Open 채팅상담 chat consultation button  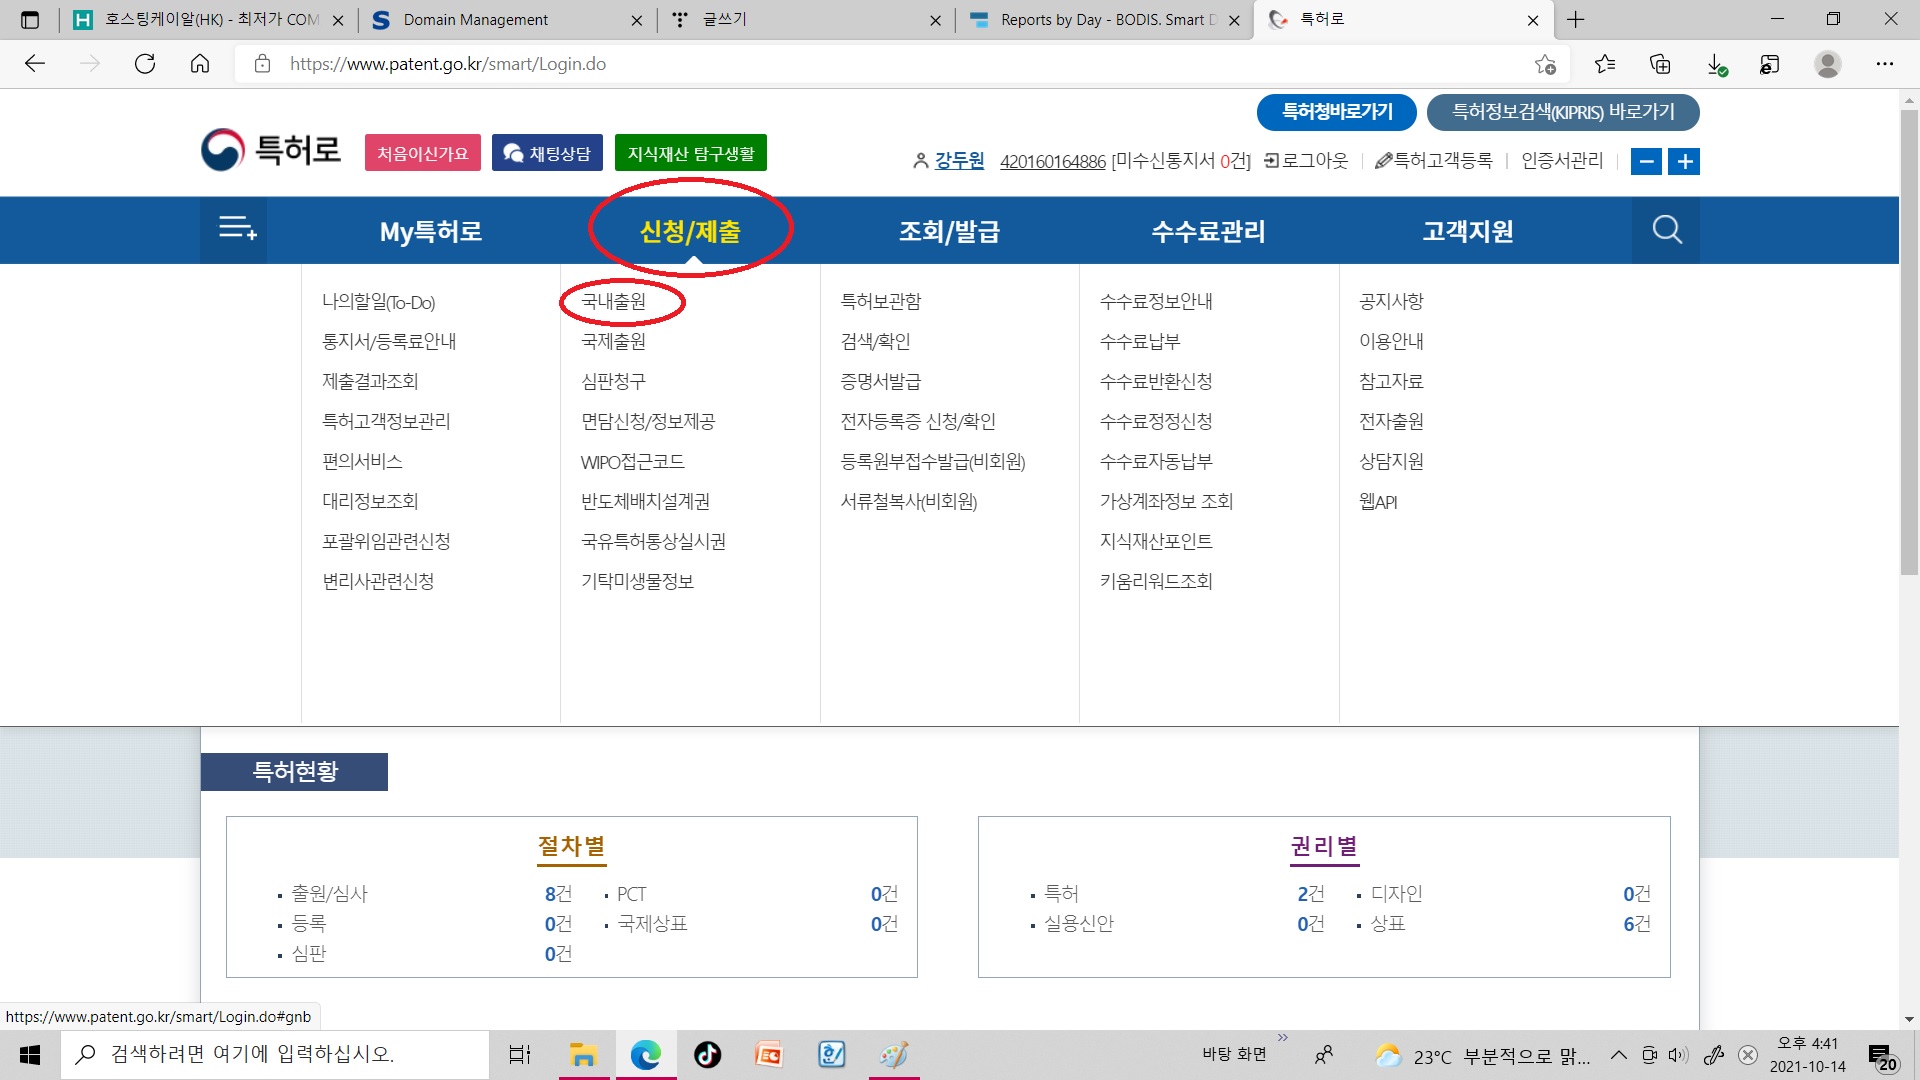(547, 153)
